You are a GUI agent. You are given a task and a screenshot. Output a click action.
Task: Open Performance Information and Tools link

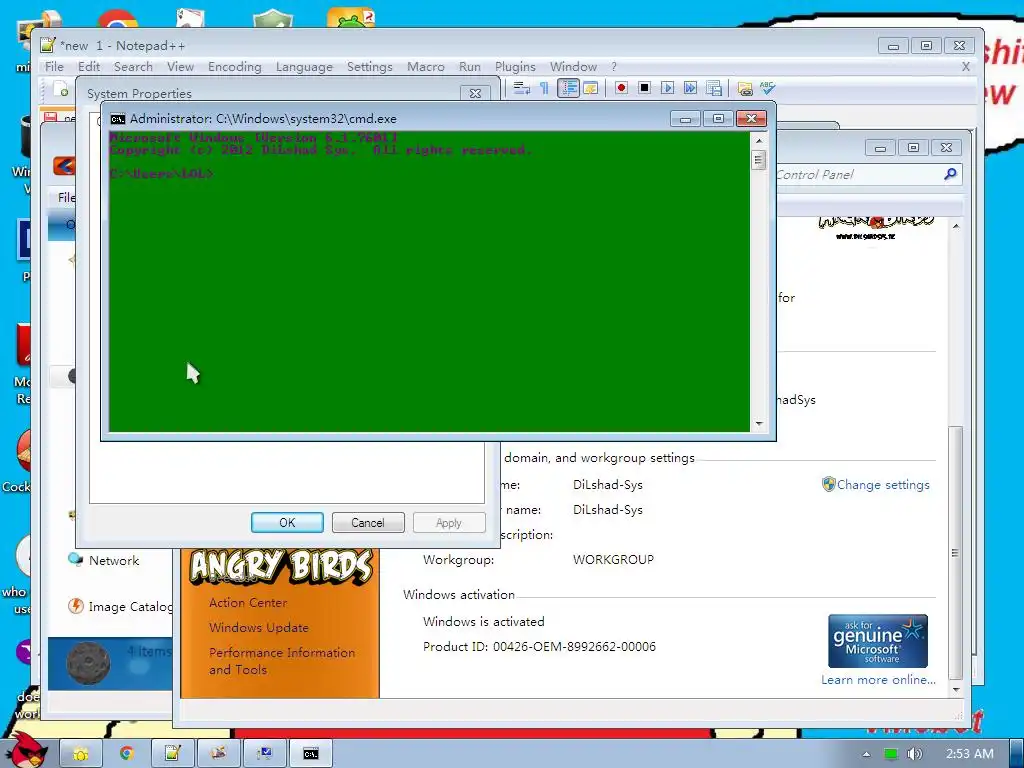point(282,661)
